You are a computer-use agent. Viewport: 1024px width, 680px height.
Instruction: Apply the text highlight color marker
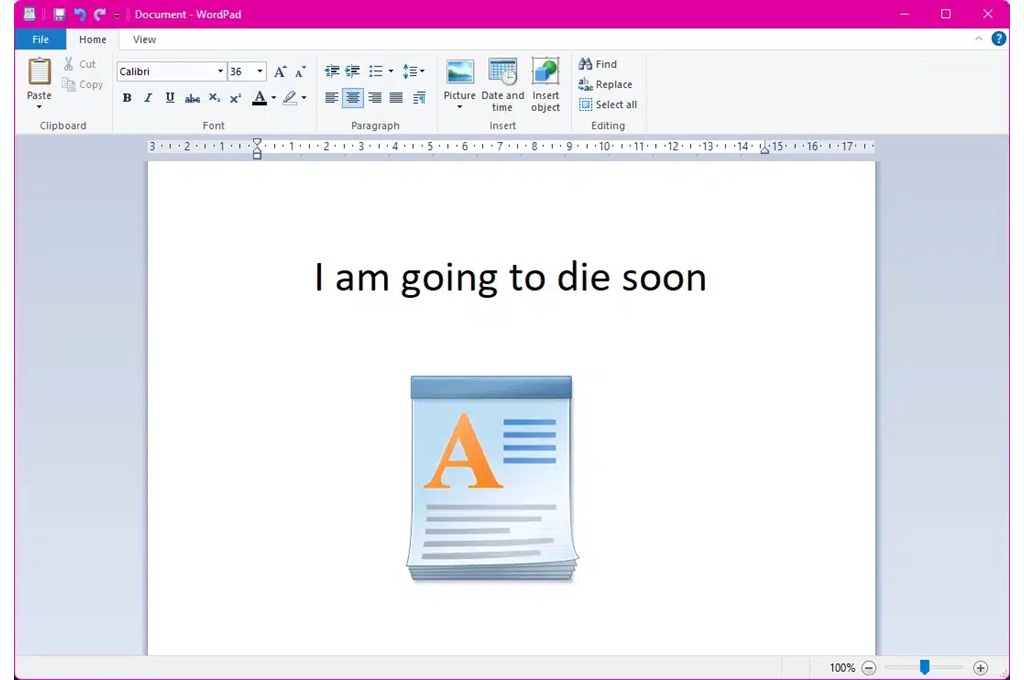point(290,98)
